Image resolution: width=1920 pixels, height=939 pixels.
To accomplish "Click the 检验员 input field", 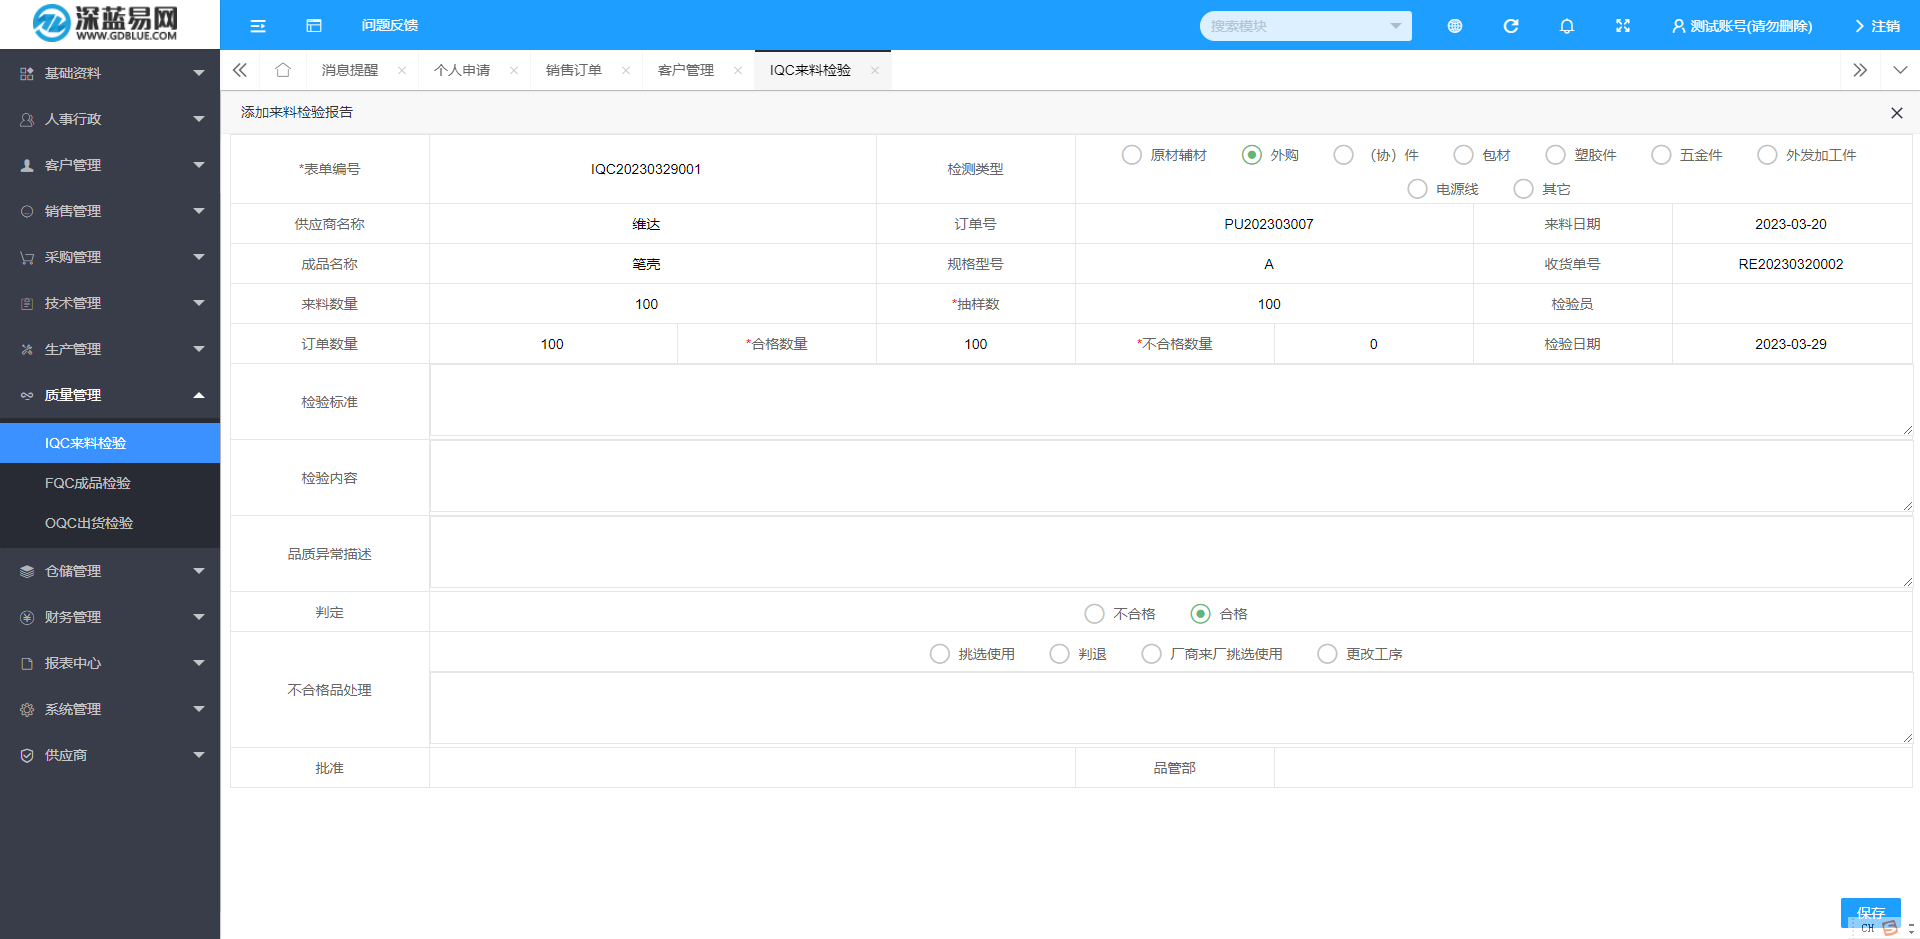I will coord(1792,304).
